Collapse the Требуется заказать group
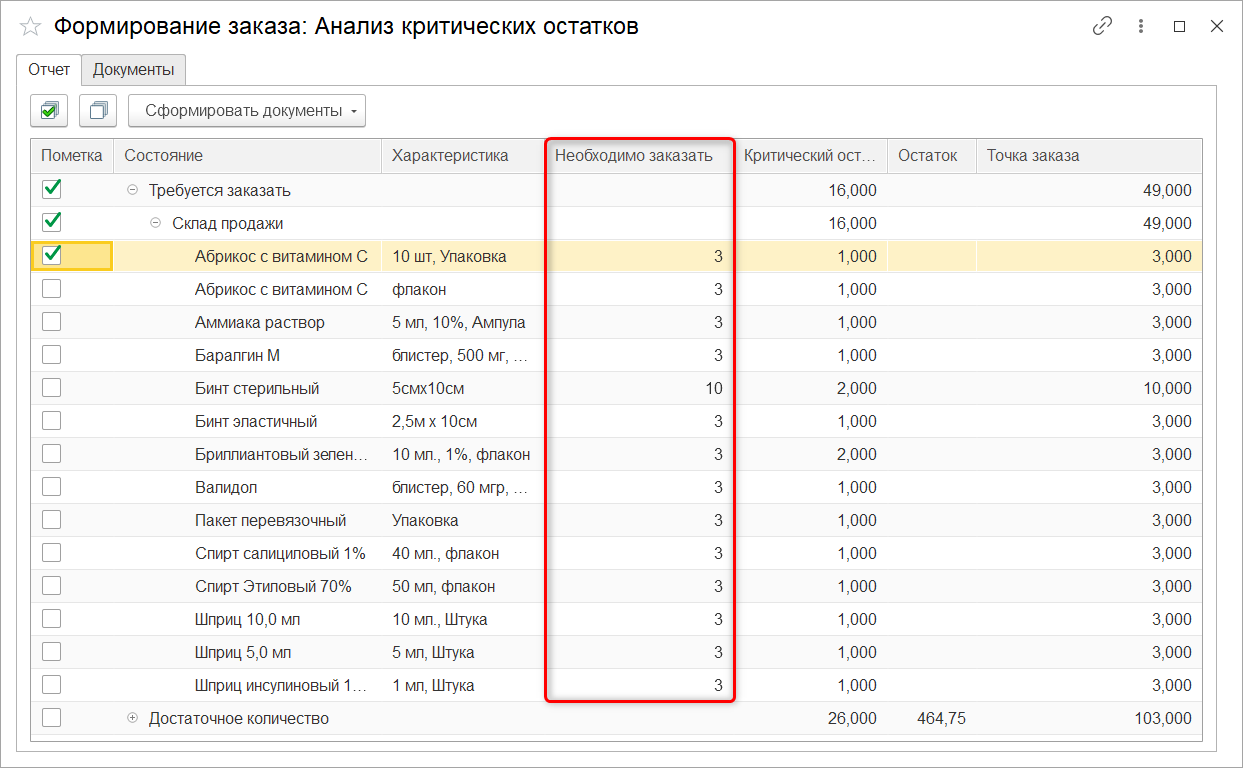 [x=132, y=190]
